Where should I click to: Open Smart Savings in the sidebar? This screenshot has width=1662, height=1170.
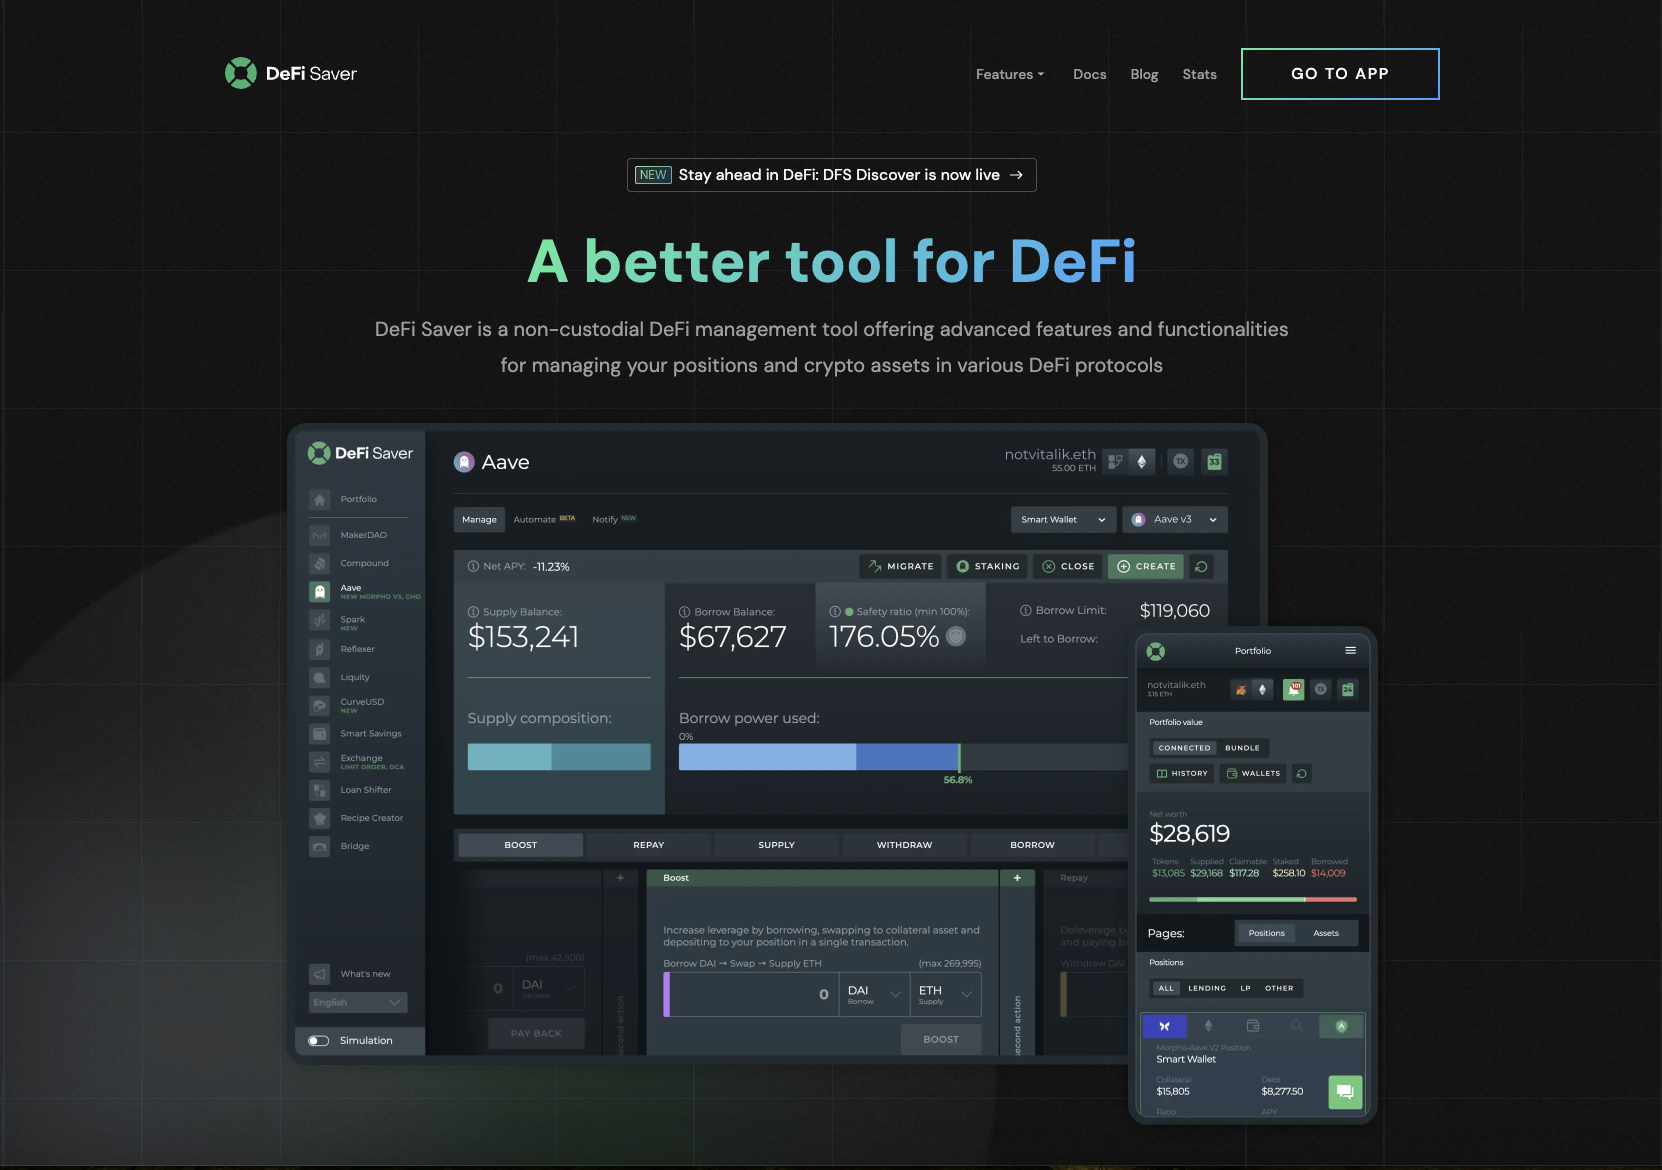pyautogui.click(x=356, y=733)
